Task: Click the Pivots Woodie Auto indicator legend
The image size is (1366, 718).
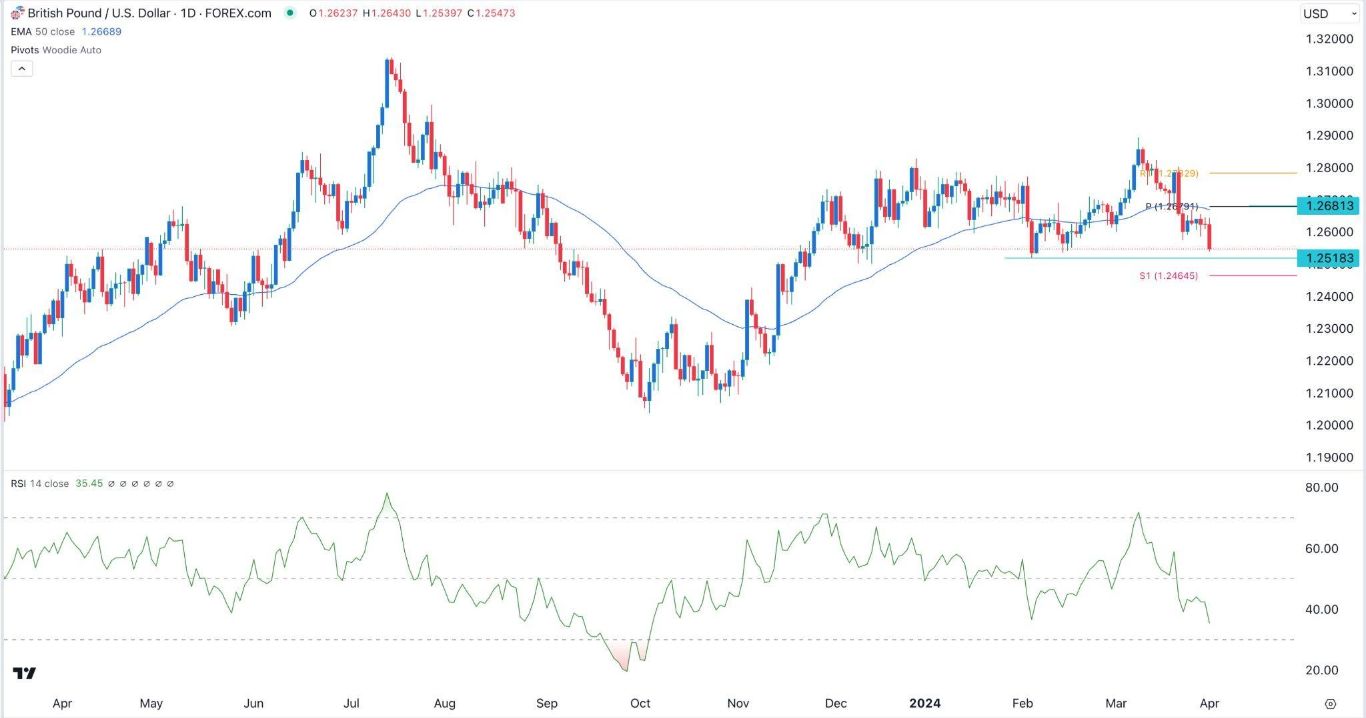Action: tap(57, 50)
